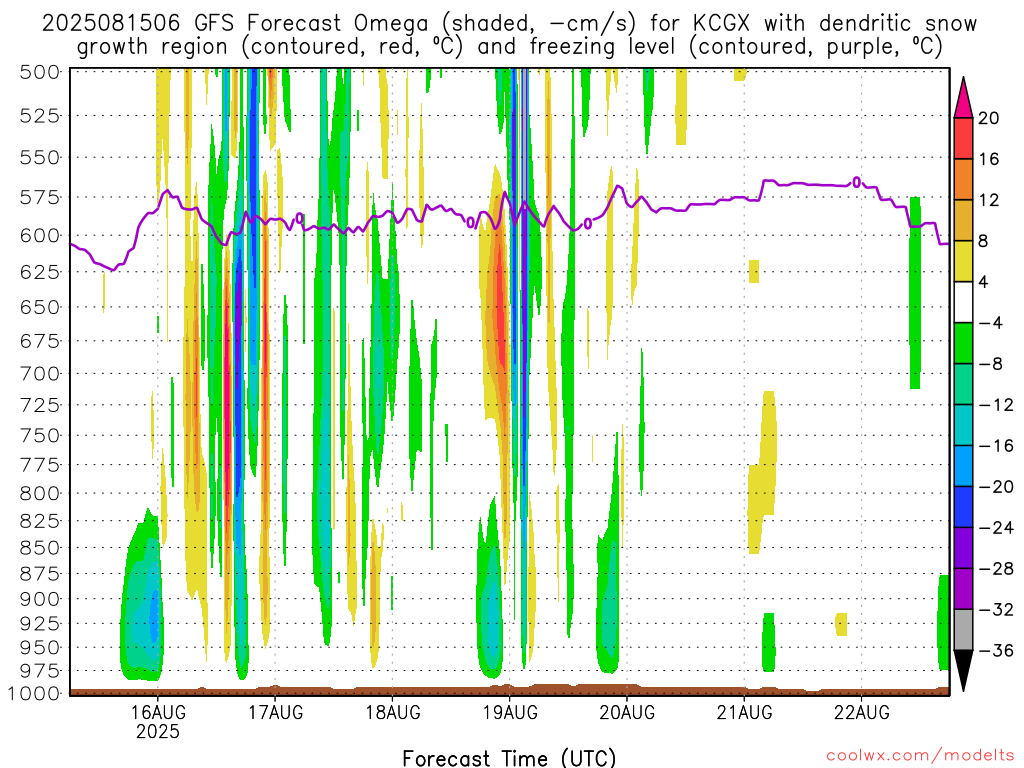Click the gray -32 to -36 colorbar swatch
Screen dimensions: 1024x768
963,630
